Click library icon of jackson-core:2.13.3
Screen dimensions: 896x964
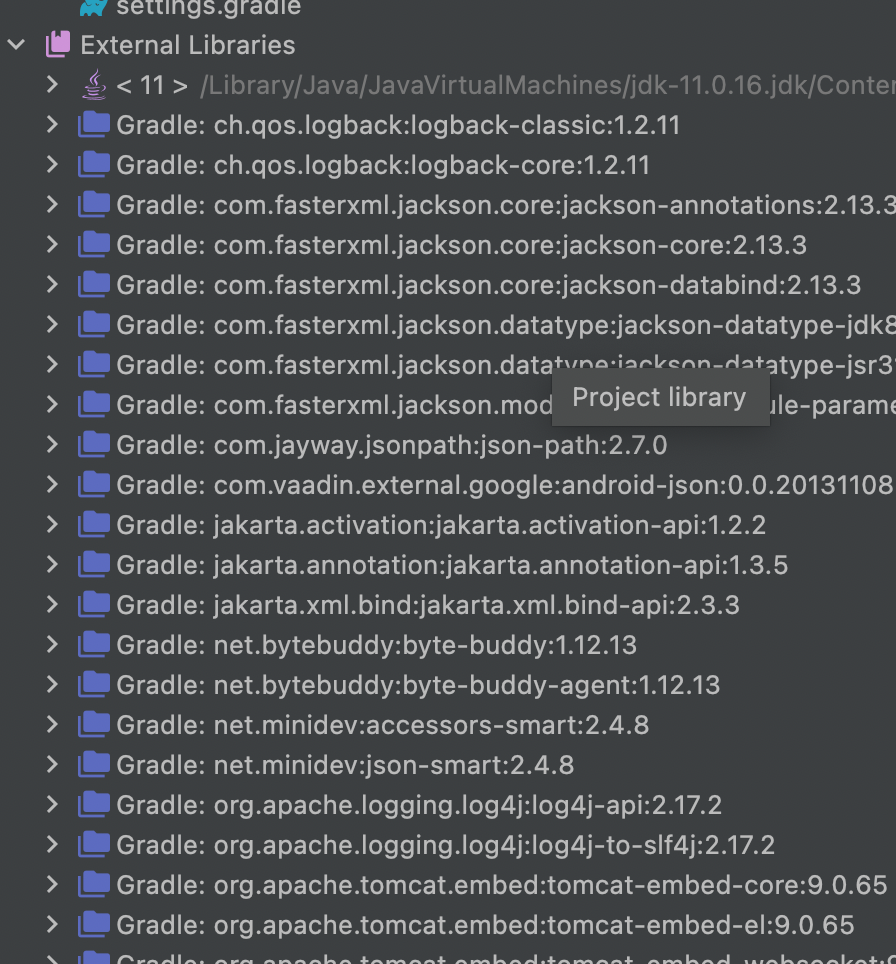(x=94, y=244)
